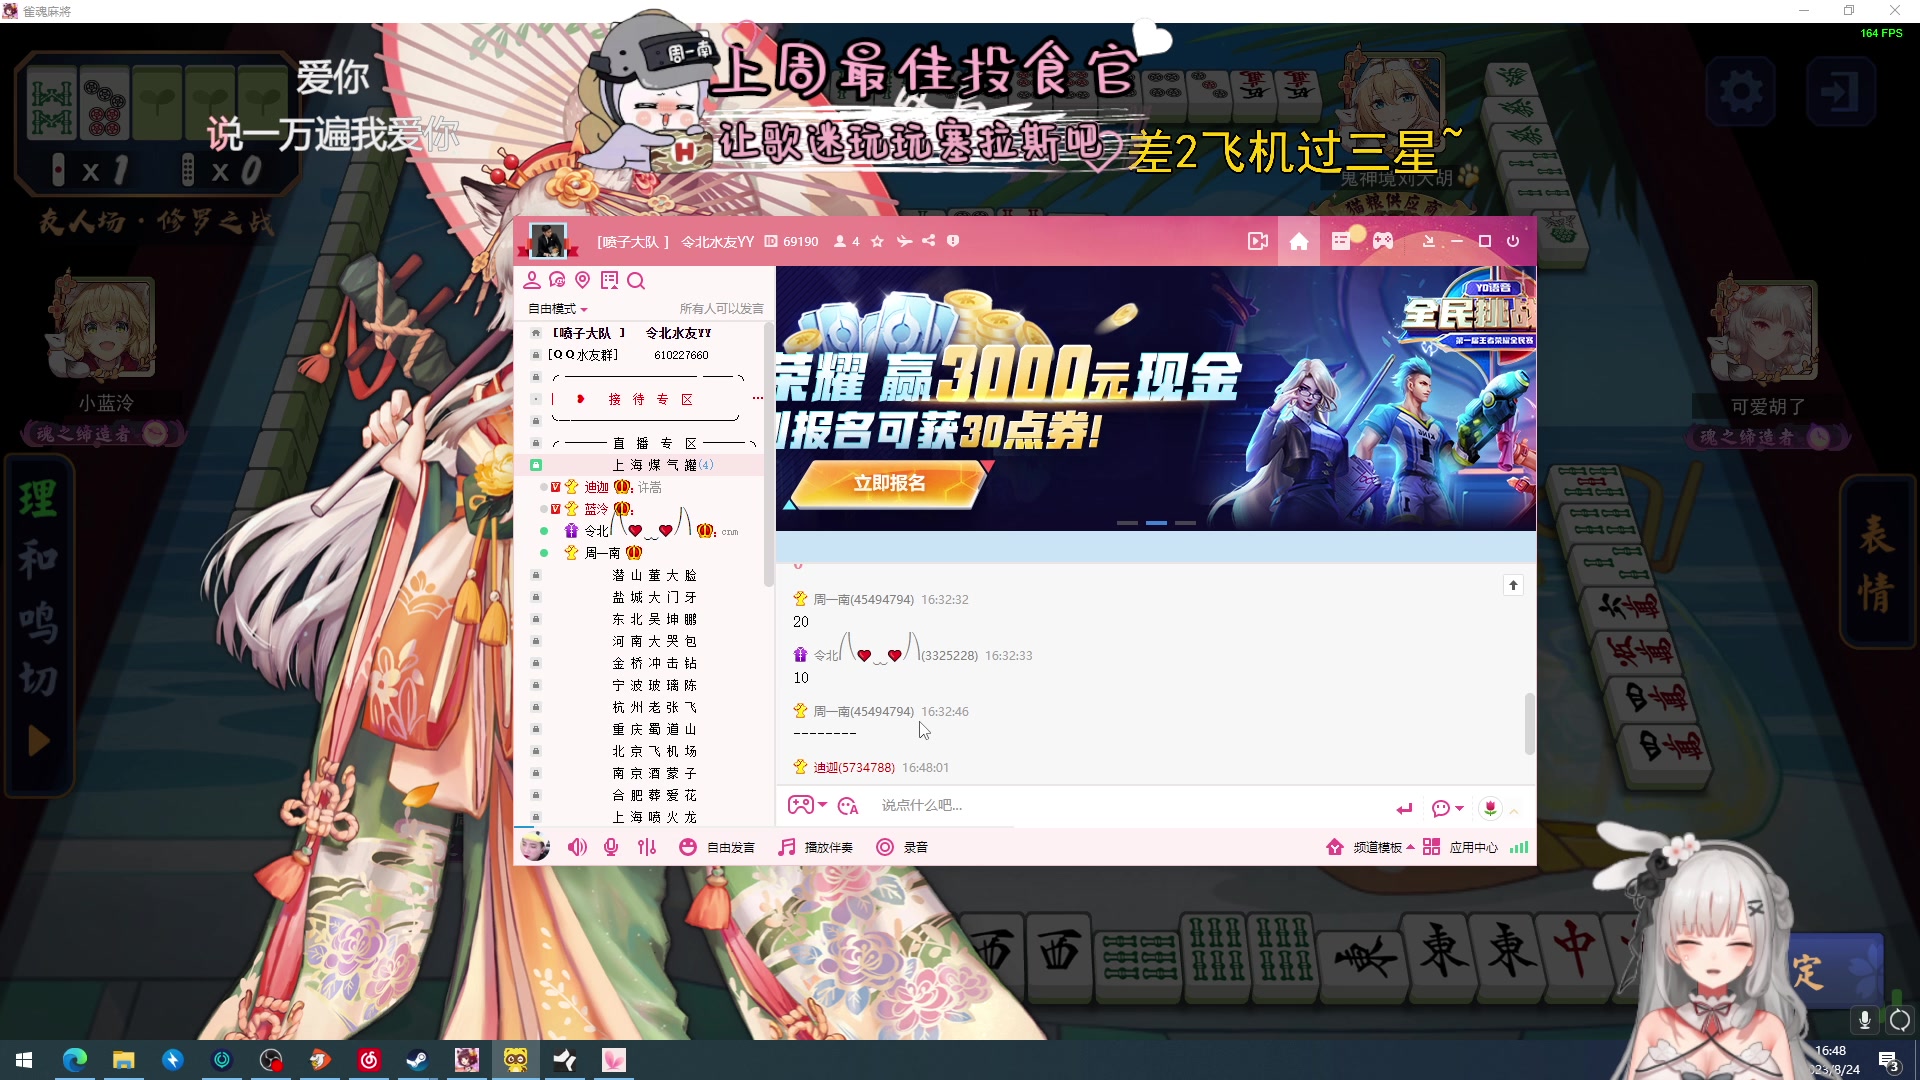Expand the game controller dropdown near chat input
Screen dimensions: 1920x1080
tap(823, 805)
